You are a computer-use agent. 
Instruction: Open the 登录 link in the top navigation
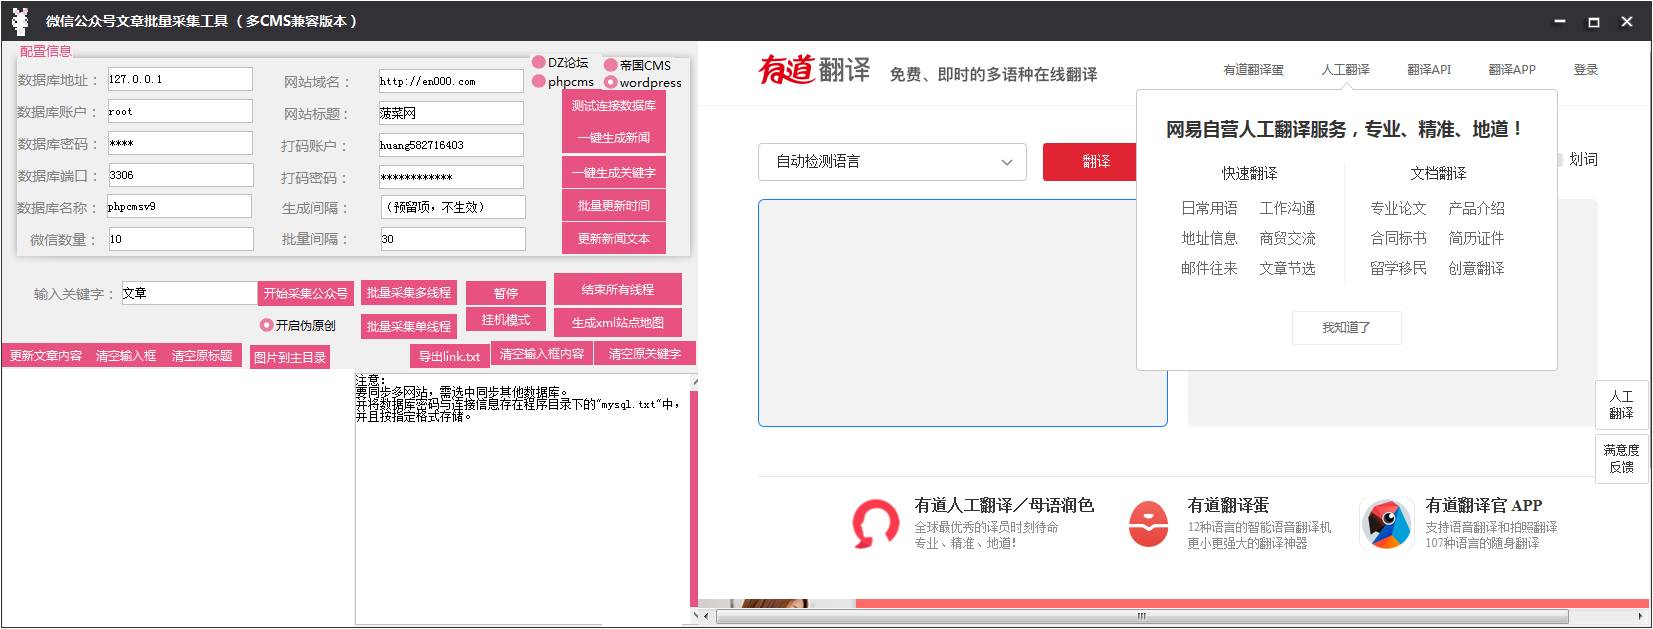tap(1585, 70)
